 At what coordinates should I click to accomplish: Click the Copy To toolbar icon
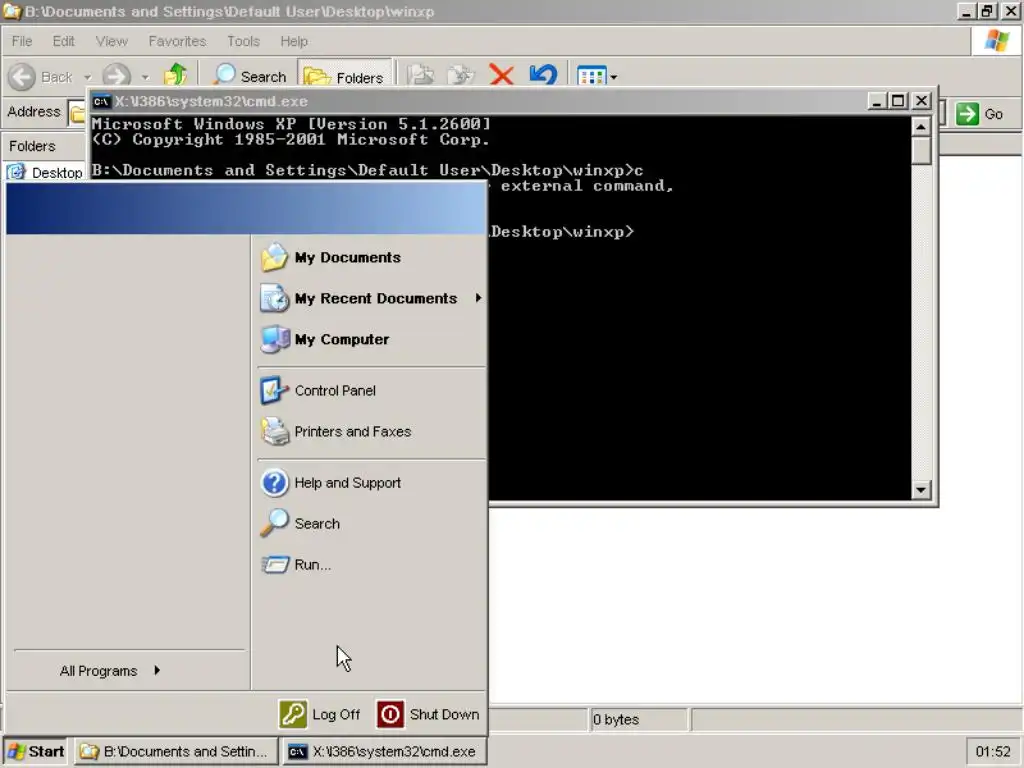461,75
